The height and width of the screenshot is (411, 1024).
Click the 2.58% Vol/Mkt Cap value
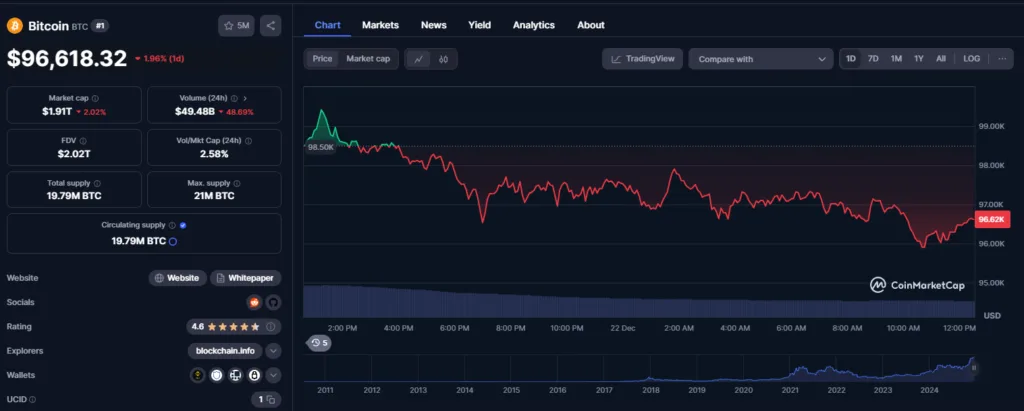tap(214, 154)
